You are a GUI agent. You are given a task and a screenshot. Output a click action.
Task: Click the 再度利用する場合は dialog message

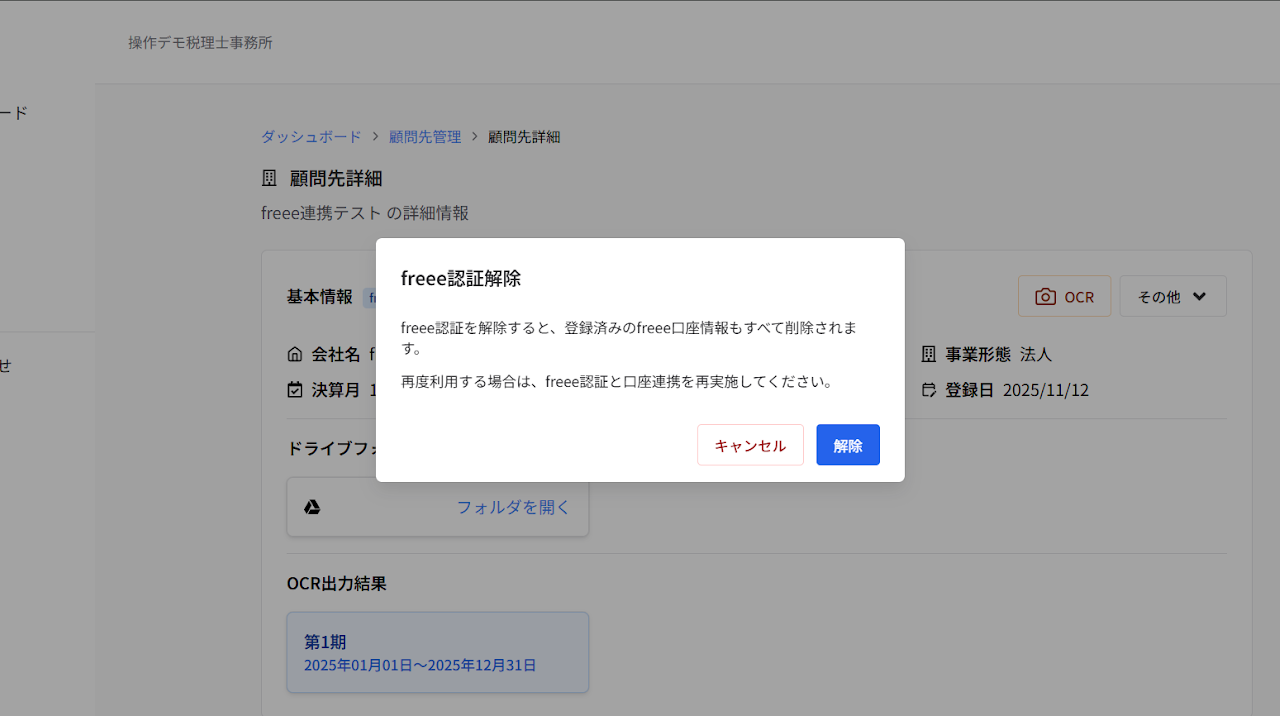(617, 381)
